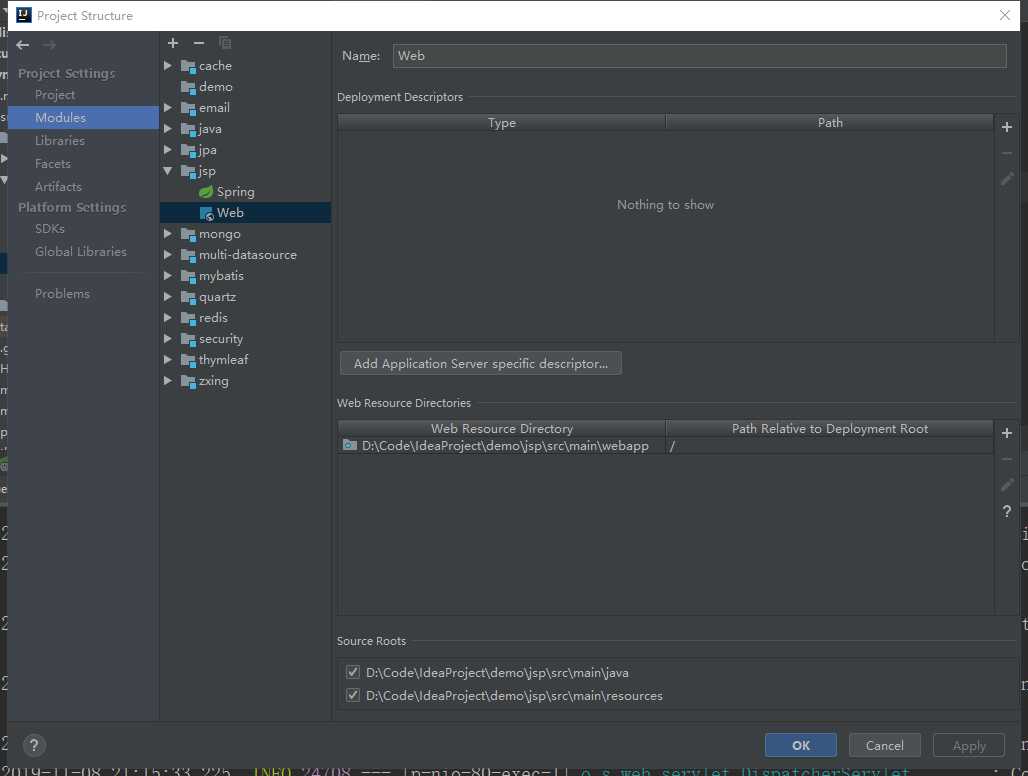Viewport: 1028px width, 776px height.
Task: Open the SDKs platform settings
Action: pyautogui.click(x=50, y=229)
